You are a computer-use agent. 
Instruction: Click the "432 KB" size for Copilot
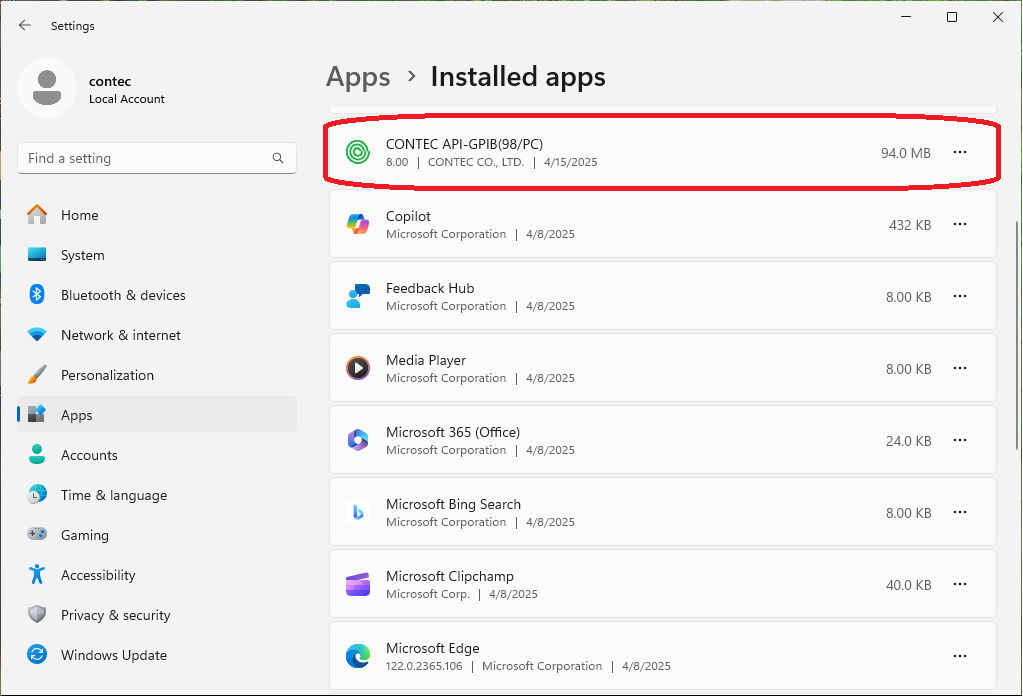click(x=909, y=225)
